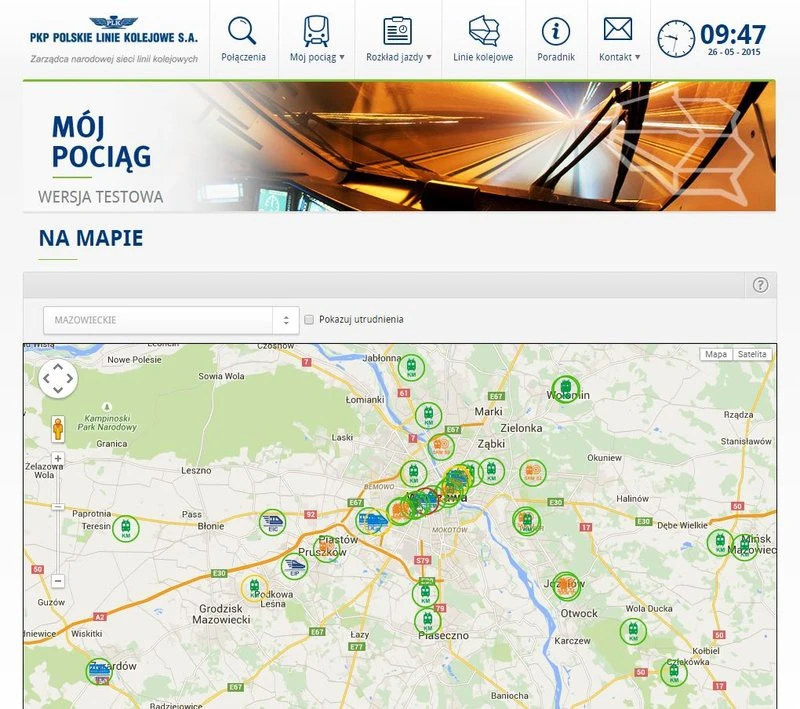Click the date 26 - 05 - 2015
Viewport: 800px width, 709px height.
click(734, 52)
